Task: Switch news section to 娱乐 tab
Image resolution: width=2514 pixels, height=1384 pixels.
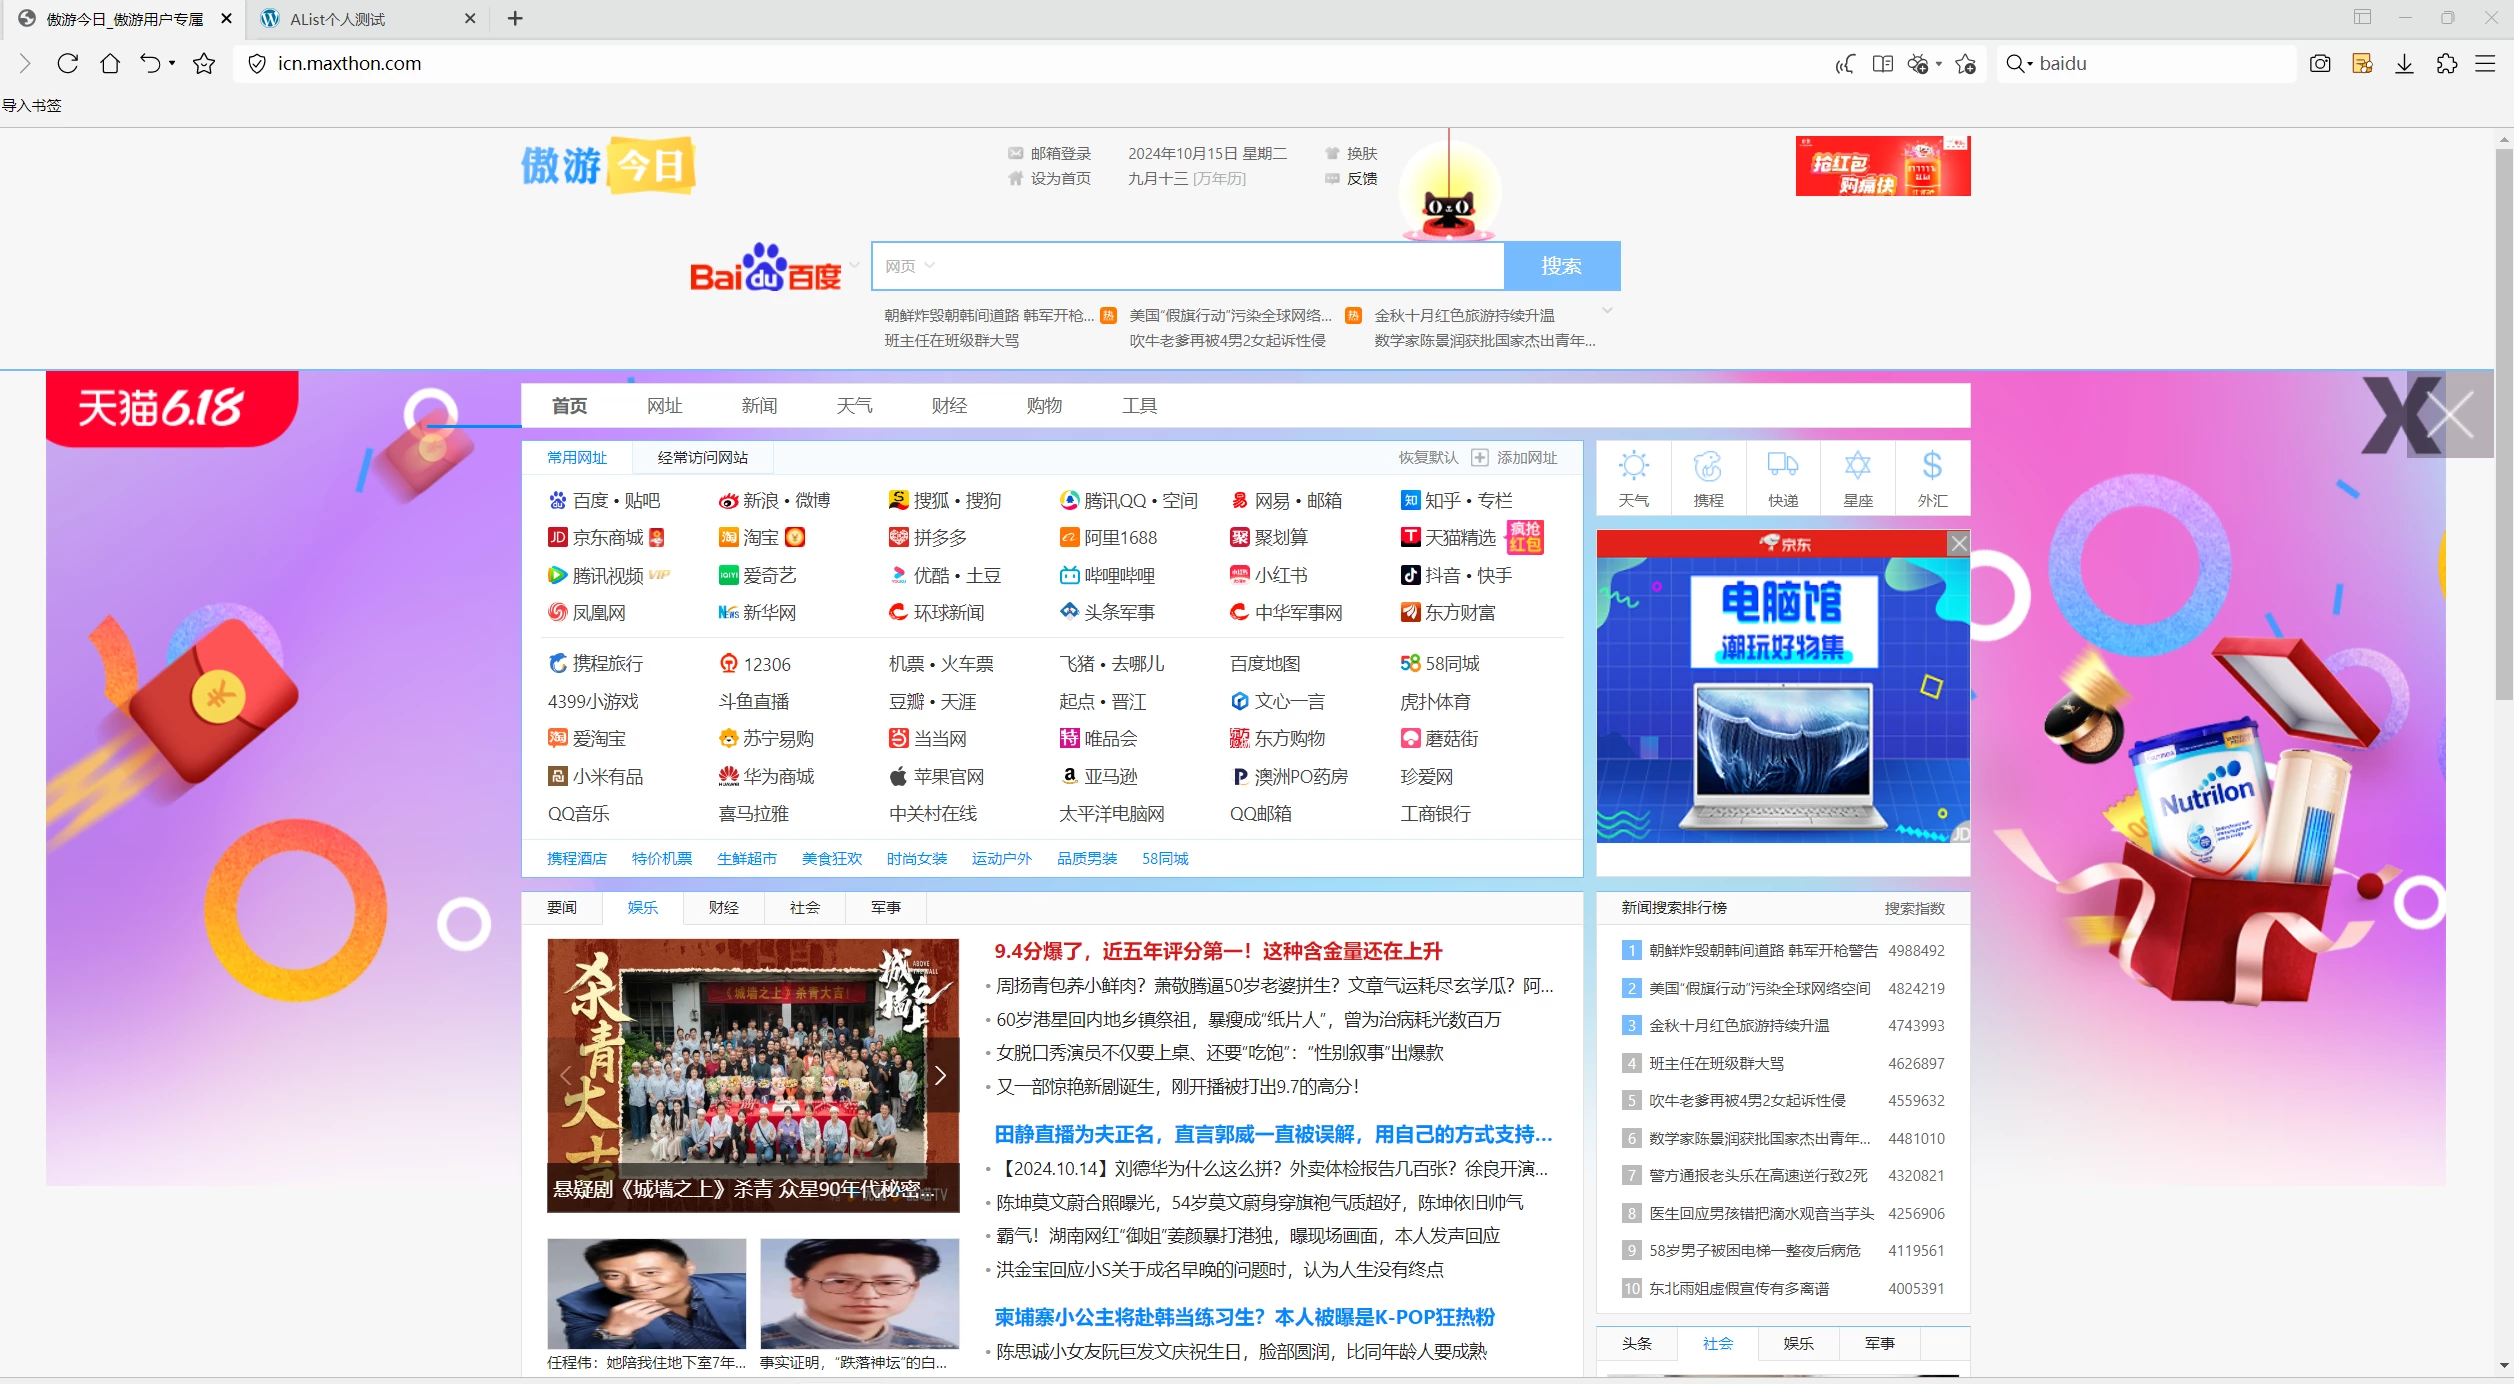Action: 643,907
